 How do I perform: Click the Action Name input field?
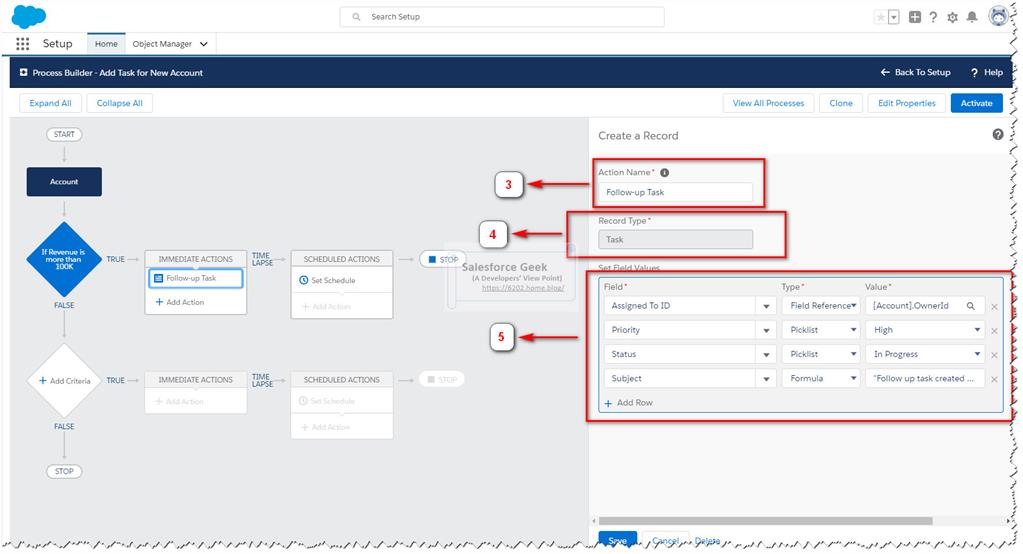pos(675,192)
